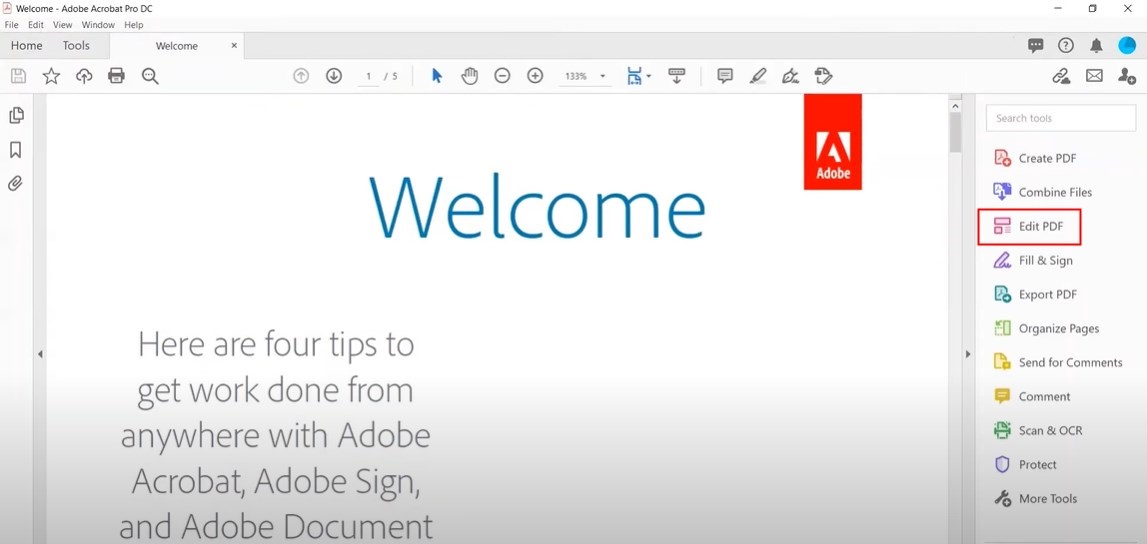The image size is (1147, 544).
Task: Click the Search tools field
Action: [1061, 118]
